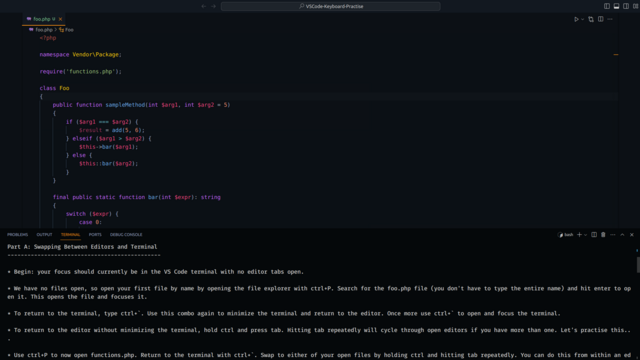Image resolution: width=640 pixels, height=360 pixels.
Task: Switch to the Problems panel tab
Action: (18, 235)
